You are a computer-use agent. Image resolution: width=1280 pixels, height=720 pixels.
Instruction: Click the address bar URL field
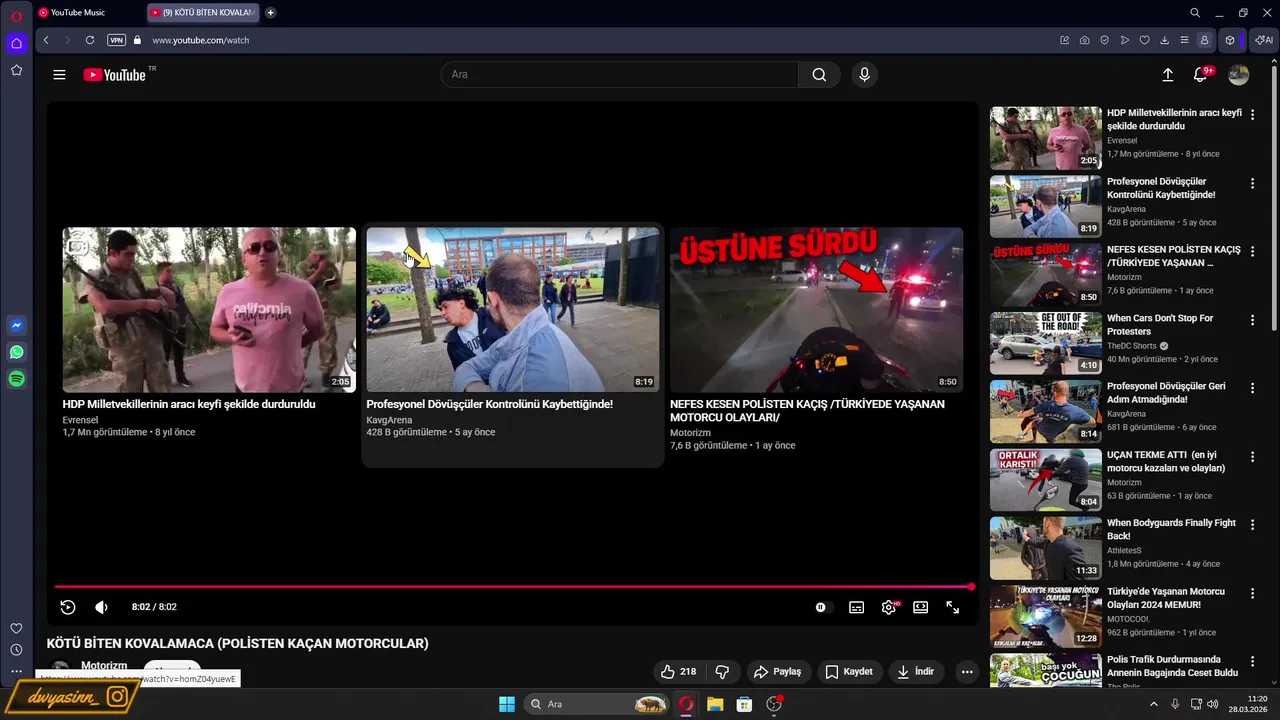click(600, 40)
